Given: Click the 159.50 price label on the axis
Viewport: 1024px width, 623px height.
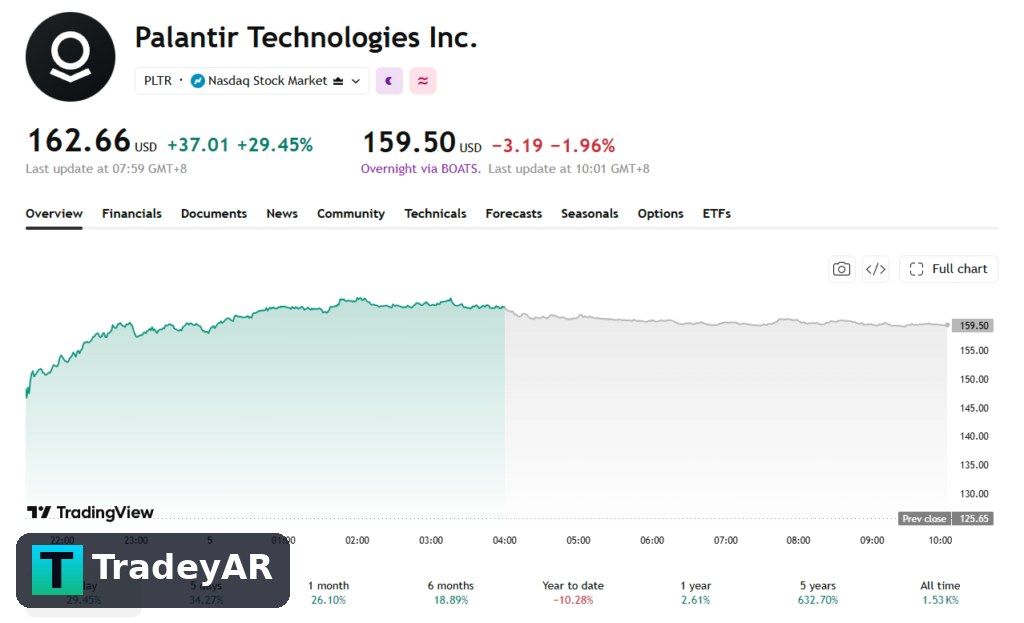Looking at the screenshot, I should pyautogui.click(x=973, y=325).
